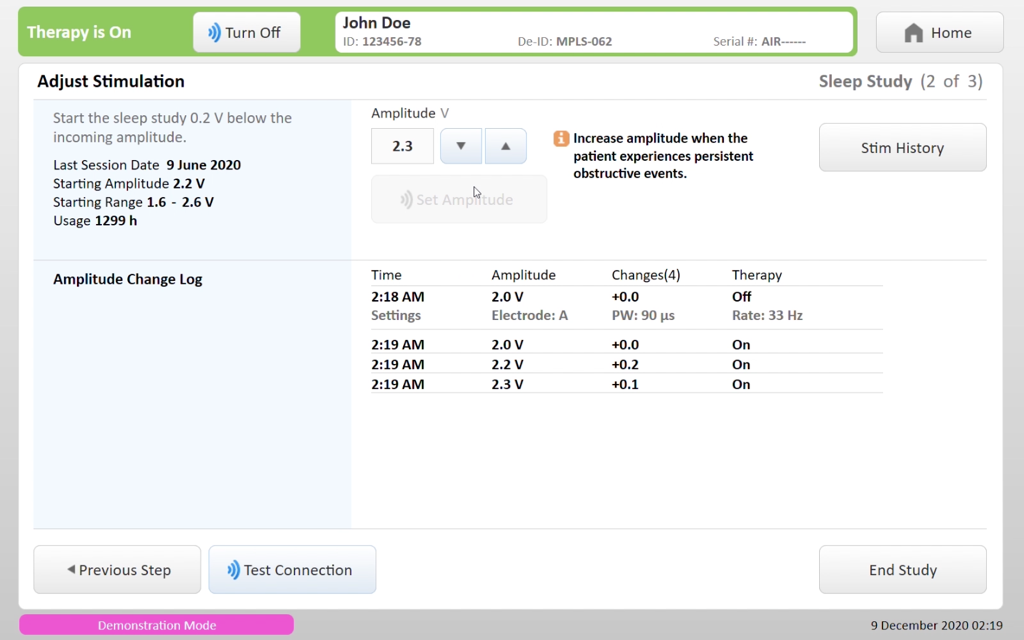The height and width of the screenshot is (640, 1024).
Task: Click the +0.2 change value
Action: [x=625, y=364]
